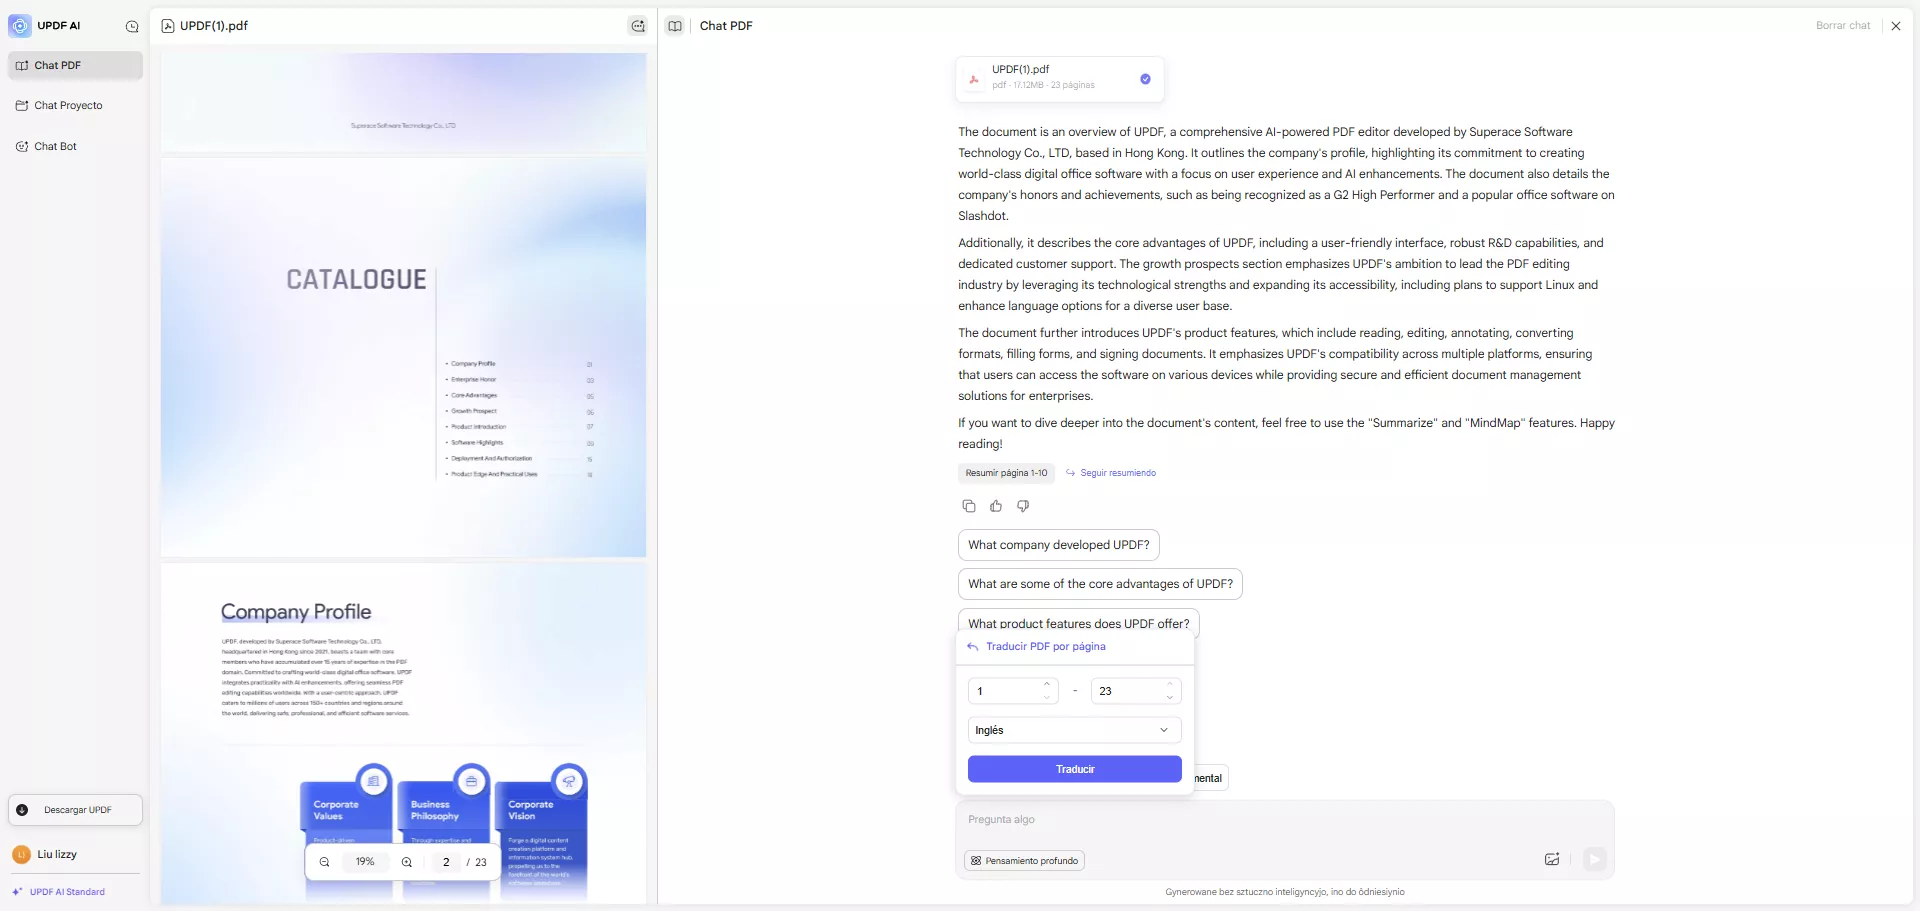Click the image upload icon
This screenshot has height=911, width=1920.
1552,859
